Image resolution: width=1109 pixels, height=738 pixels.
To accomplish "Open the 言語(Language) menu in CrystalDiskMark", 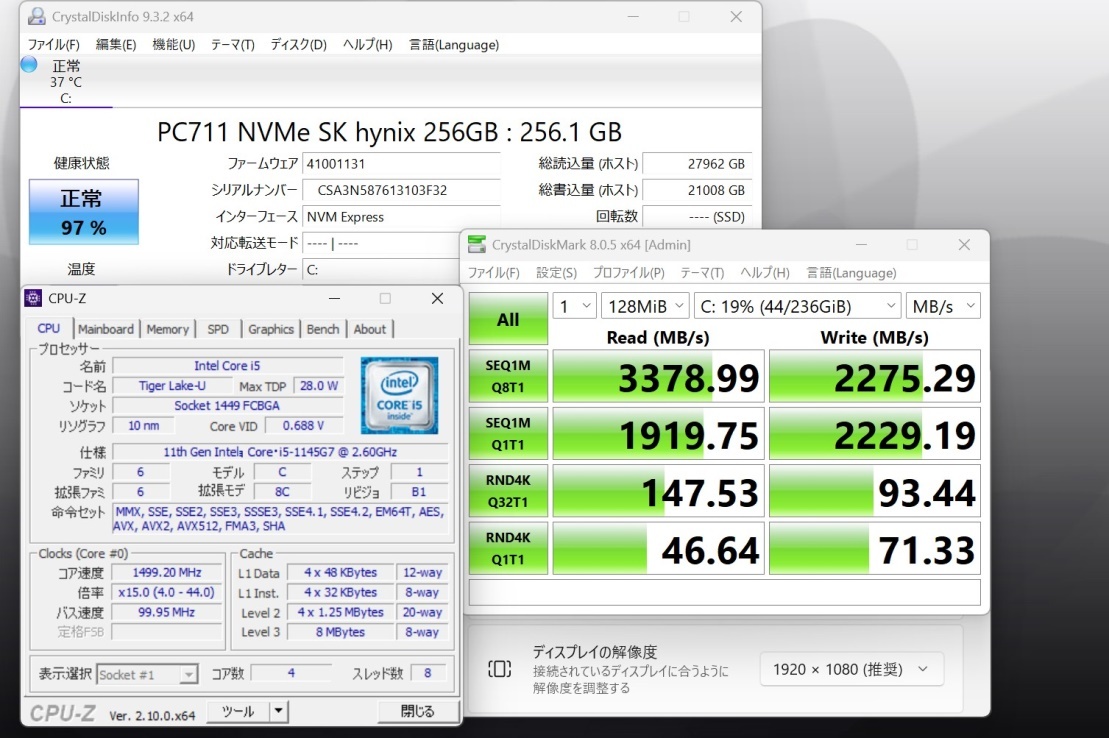I will (852, 272).
